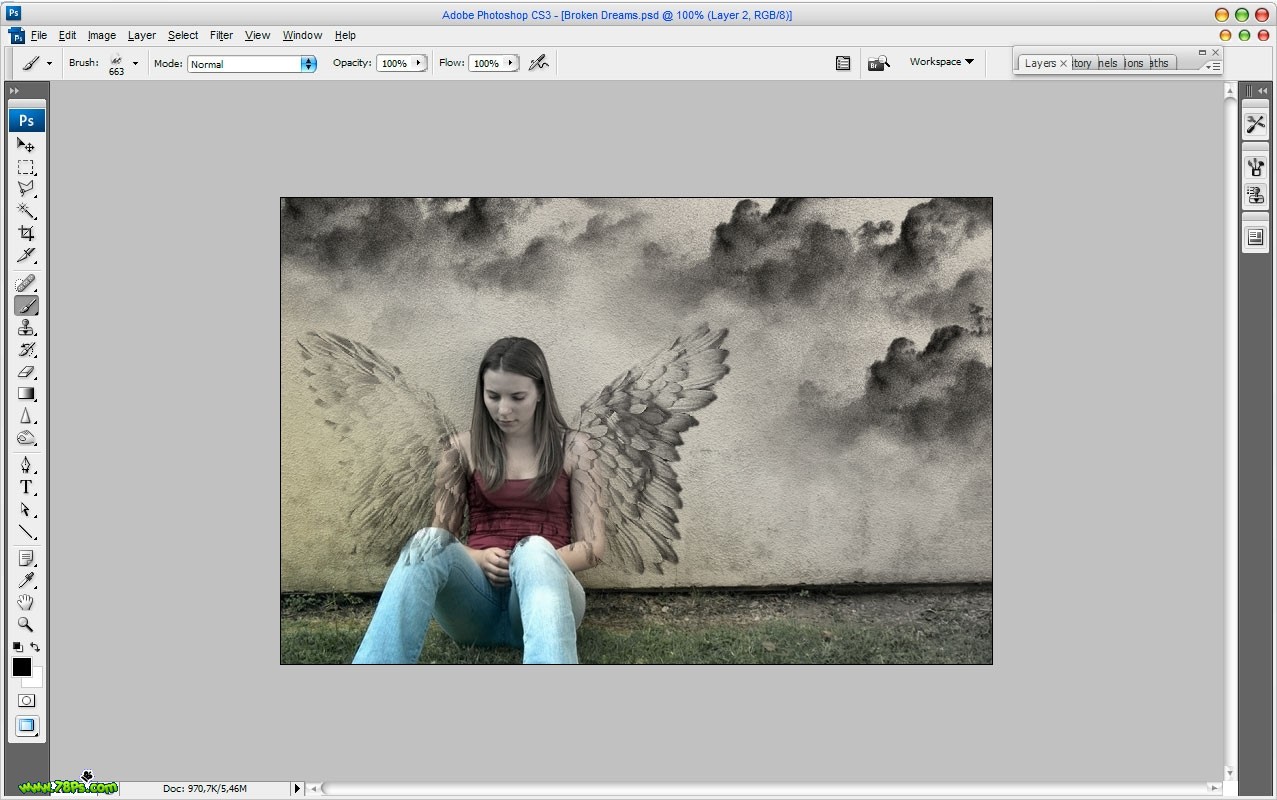Activate the Horizontal Type tool
The width and height of the screenshot is (1277, 800).
[x=26, y=488]
